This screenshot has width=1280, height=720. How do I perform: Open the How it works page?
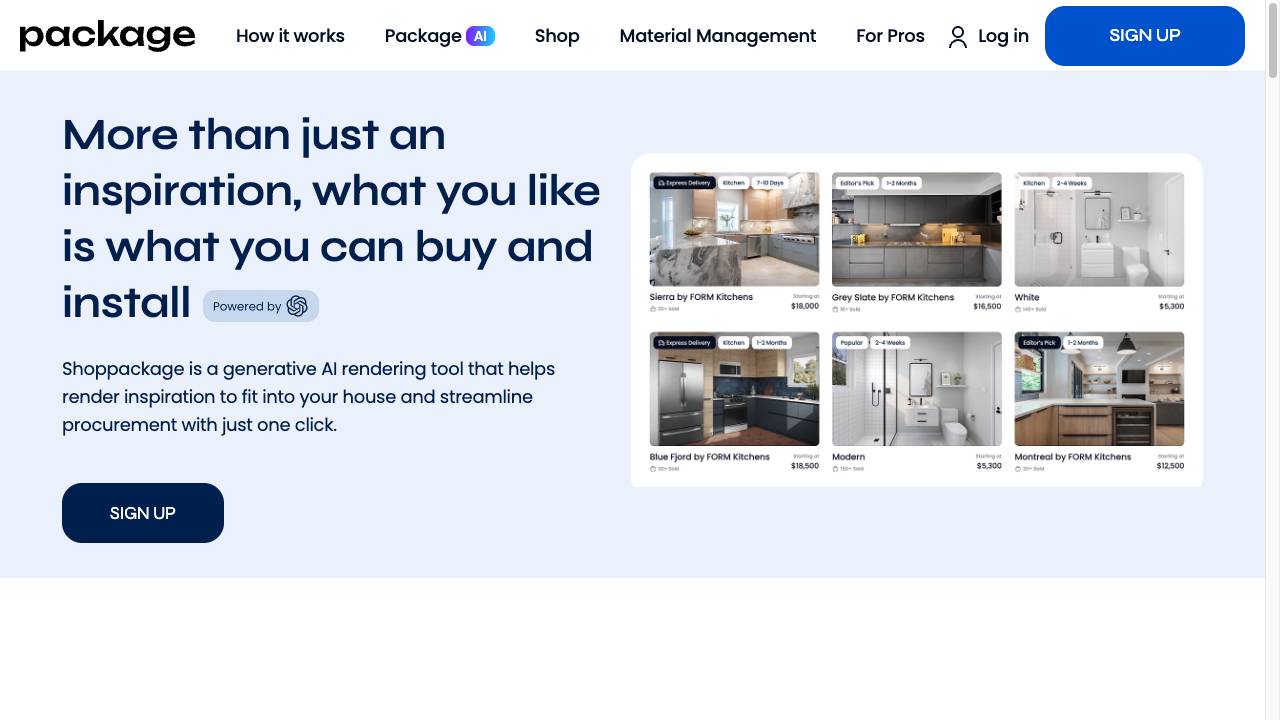click(x=290, y=36)
